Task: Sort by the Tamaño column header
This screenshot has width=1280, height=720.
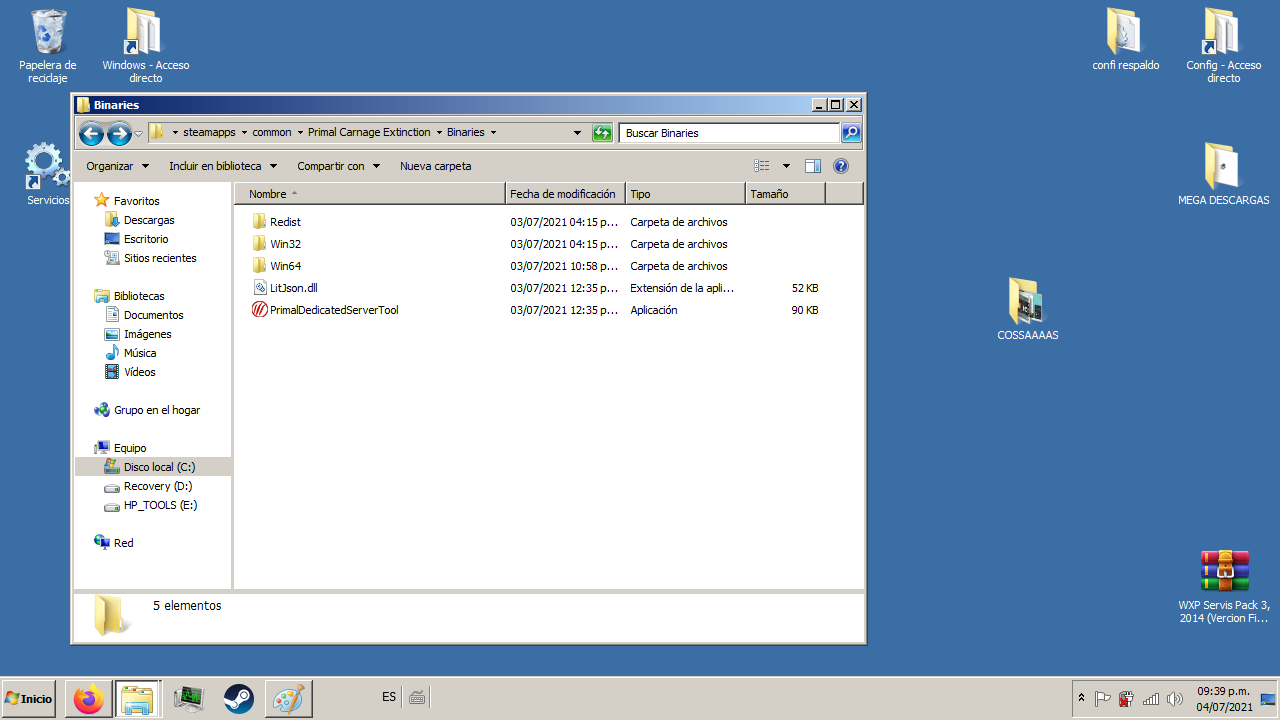Action: tap(785, 194)
